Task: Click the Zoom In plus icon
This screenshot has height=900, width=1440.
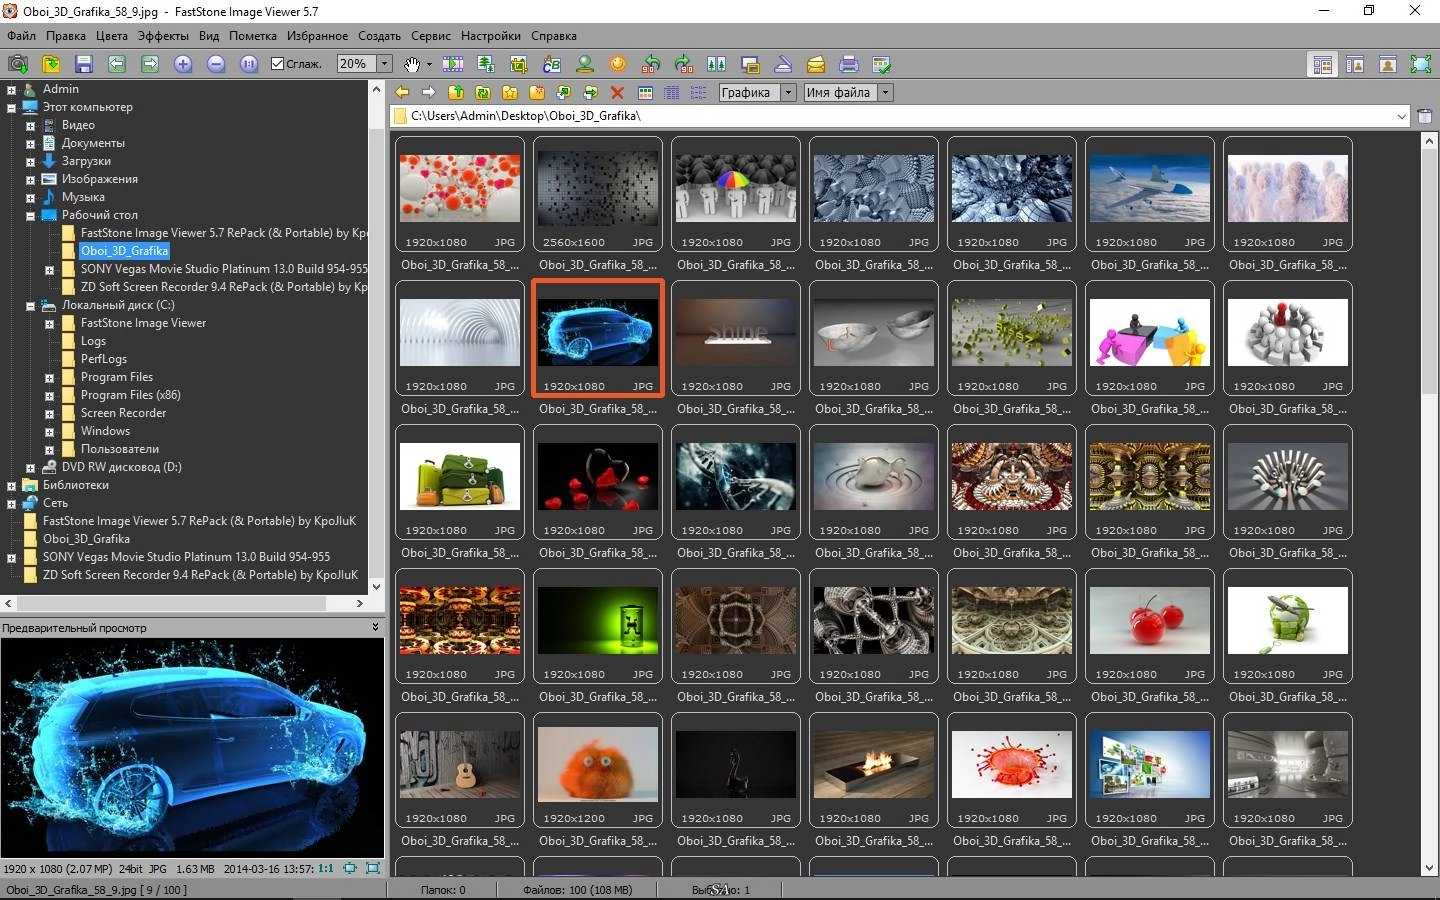Action: click(x=183, y=64)
